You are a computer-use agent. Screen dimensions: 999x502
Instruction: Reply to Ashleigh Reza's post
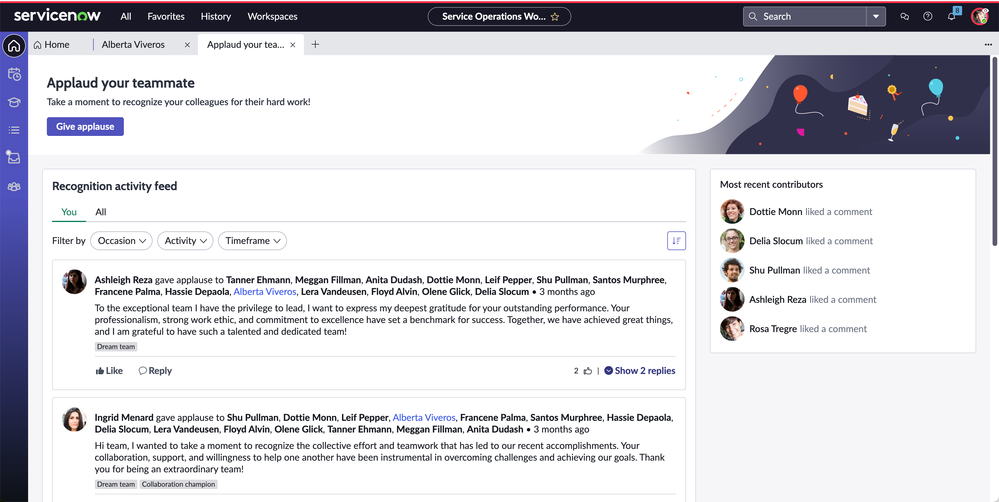click(x=155, y=371)
